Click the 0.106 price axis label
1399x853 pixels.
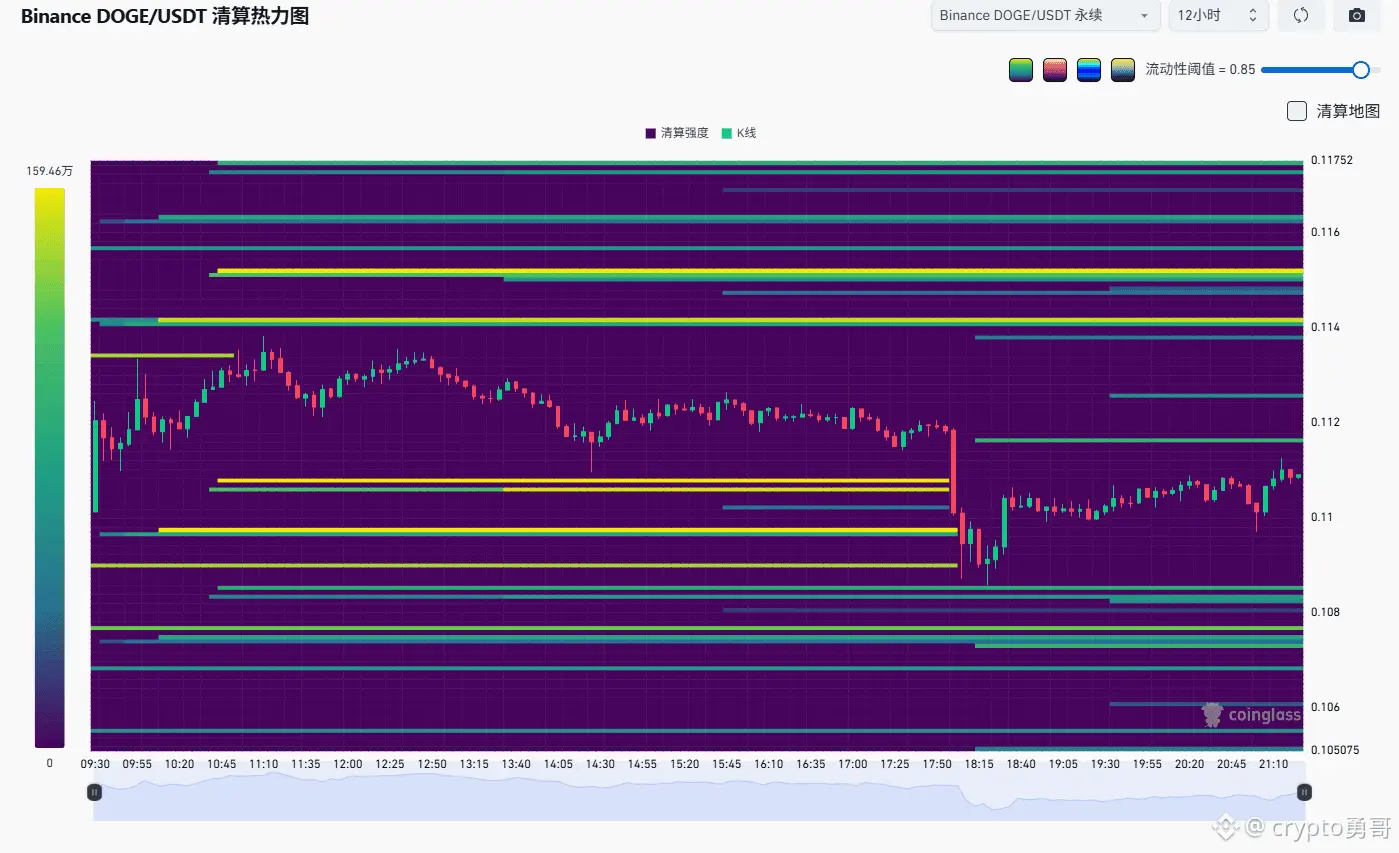[x=1325, y=707]
